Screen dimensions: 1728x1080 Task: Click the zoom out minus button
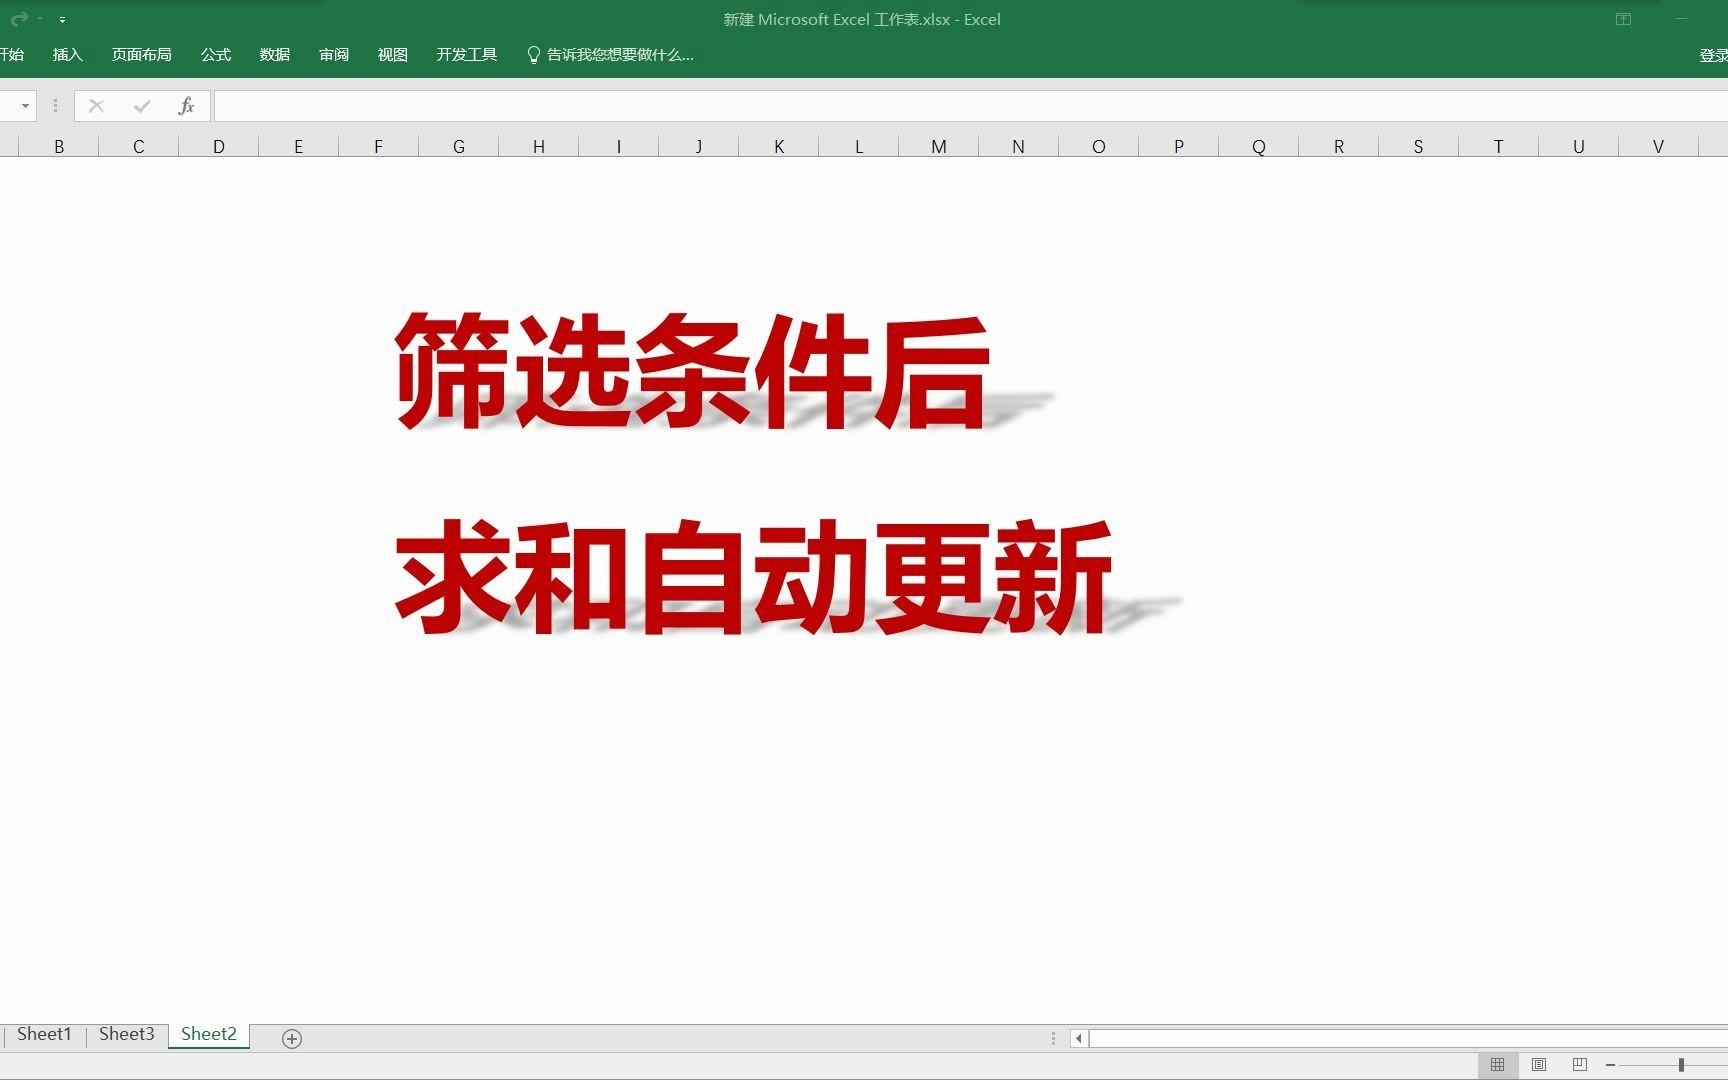(1610, 1065)
